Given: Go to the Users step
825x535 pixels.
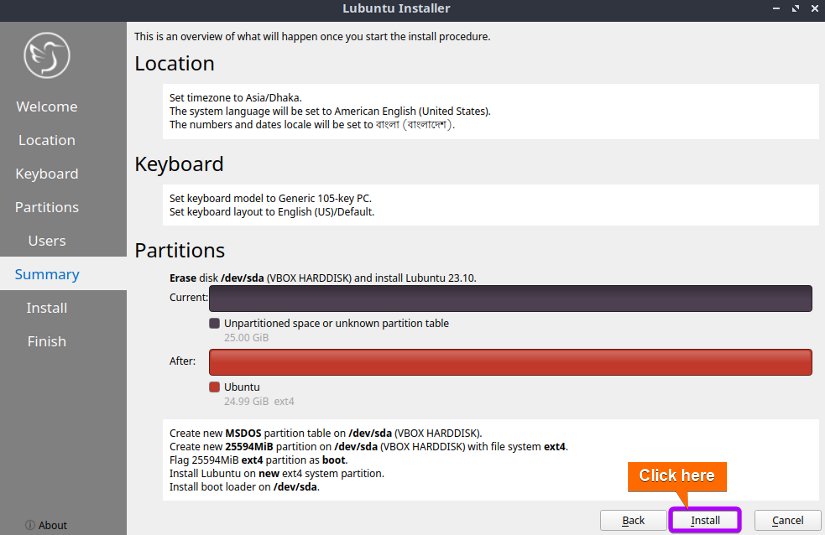Looking at the screenshot, I should (47, 241).
